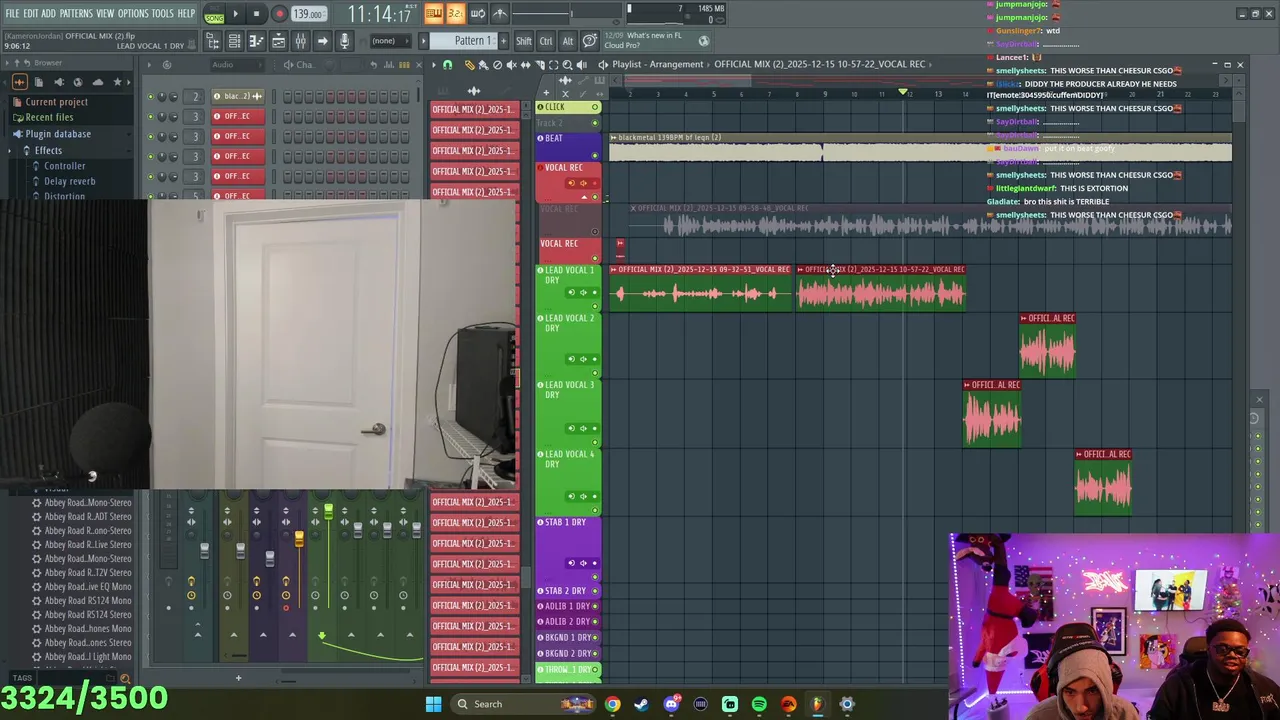This screenshot has height=720, width=1280.
Task: Click the yellow mixer fader
Action: tap(298, 540)
